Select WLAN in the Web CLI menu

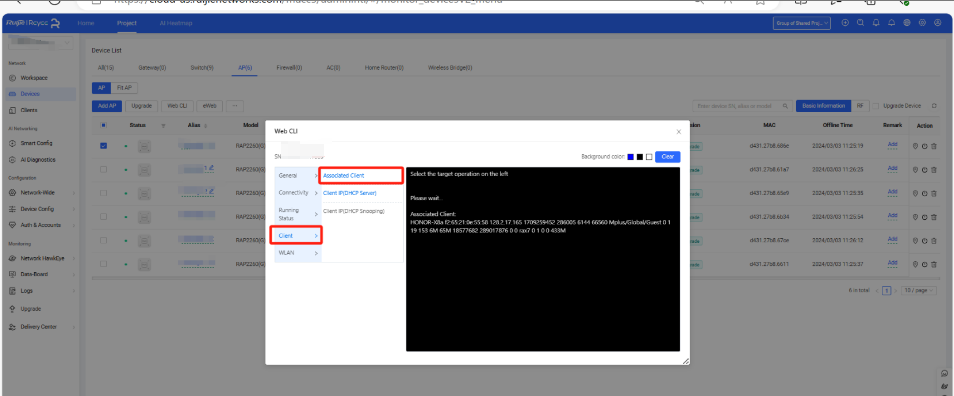click(x=298, y=252)
